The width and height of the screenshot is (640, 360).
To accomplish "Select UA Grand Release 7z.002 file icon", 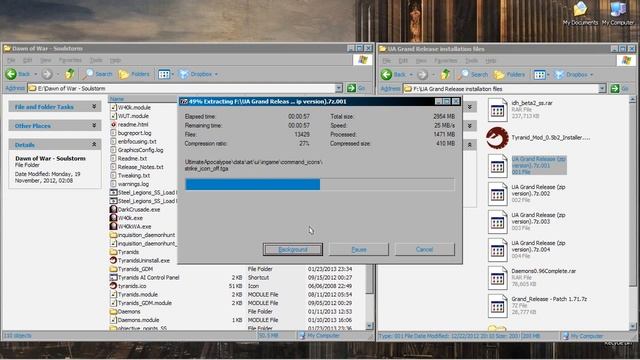I will pyautogui.click(x=497, y=194).
